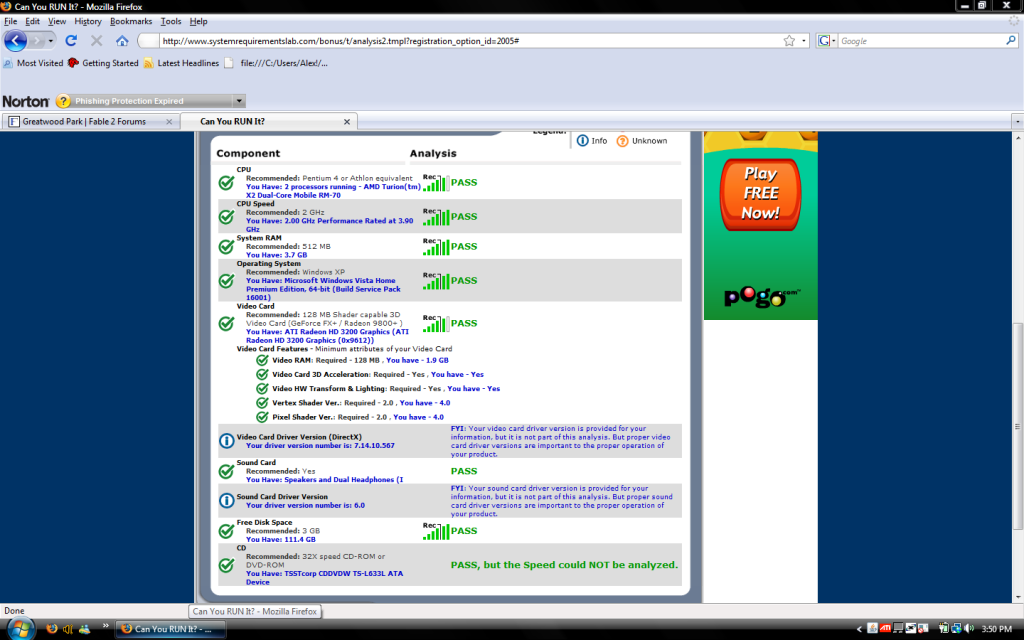Open the Getting Started bookmark

(103, 63)
